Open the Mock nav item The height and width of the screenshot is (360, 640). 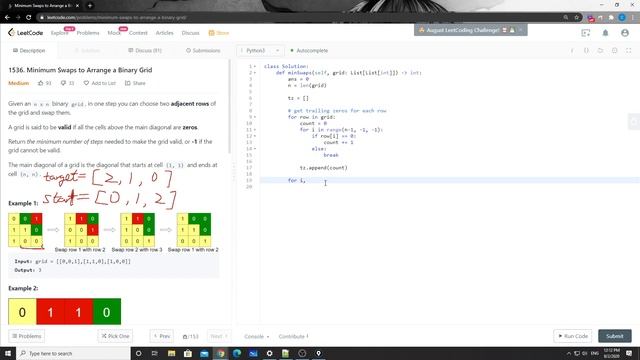click(x=114, y=33)
